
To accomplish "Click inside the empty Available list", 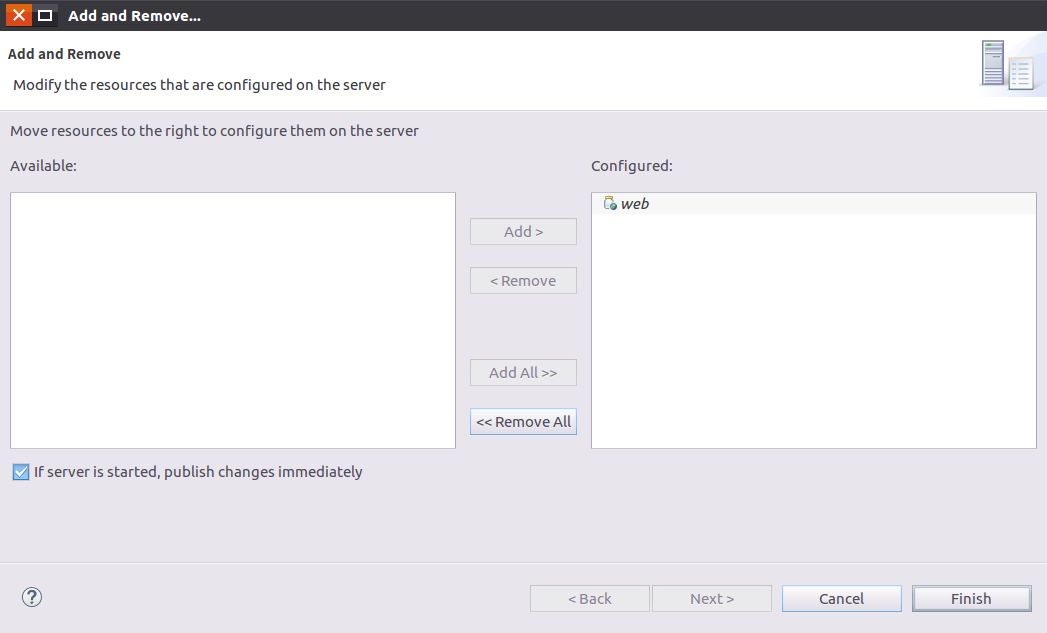I will pos(233,321).
